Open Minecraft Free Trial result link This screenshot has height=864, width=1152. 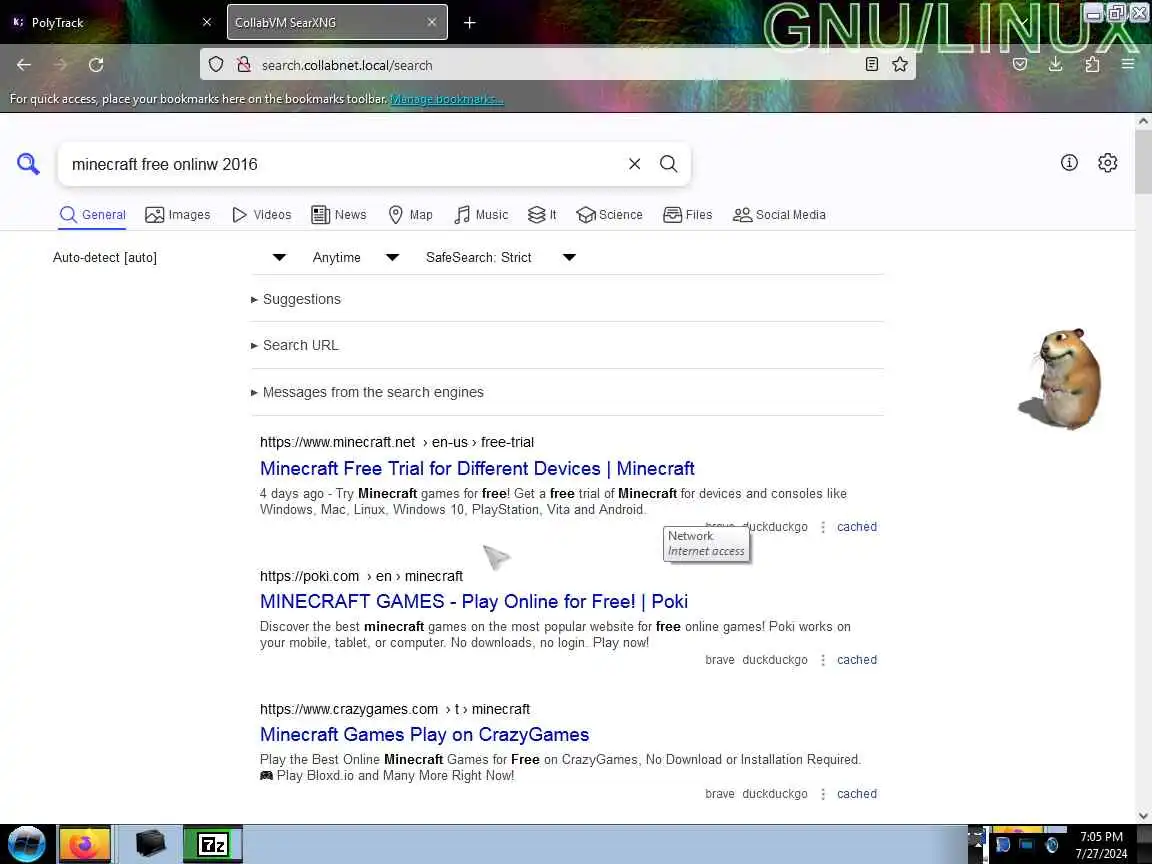pos(478,469)
